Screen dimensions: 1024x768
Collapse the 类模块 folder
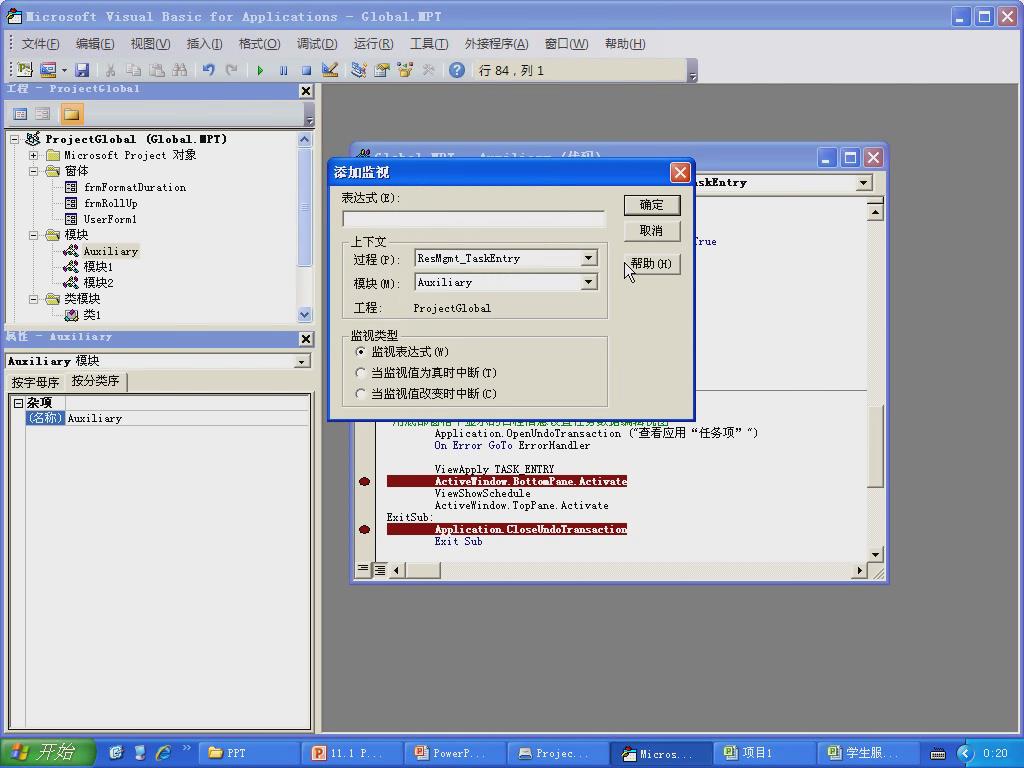pyautogui.click(x=33, y=299)
